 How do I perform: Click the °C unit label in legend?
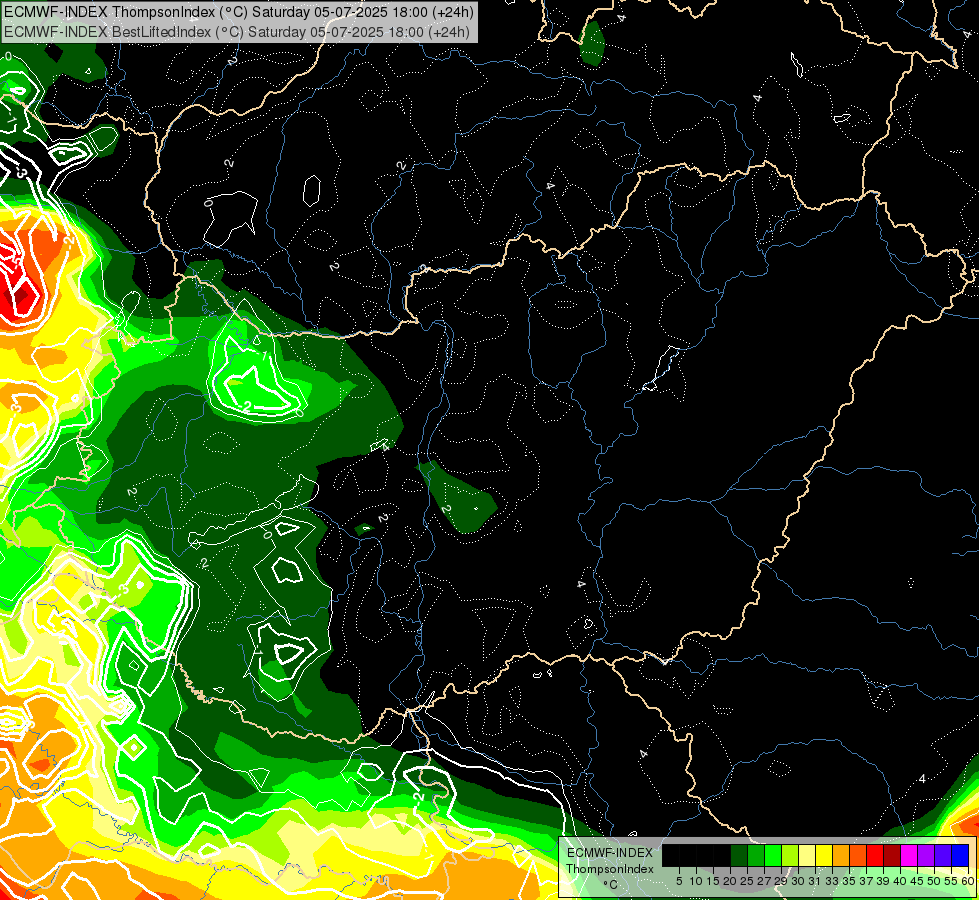[x=611, y=884]
